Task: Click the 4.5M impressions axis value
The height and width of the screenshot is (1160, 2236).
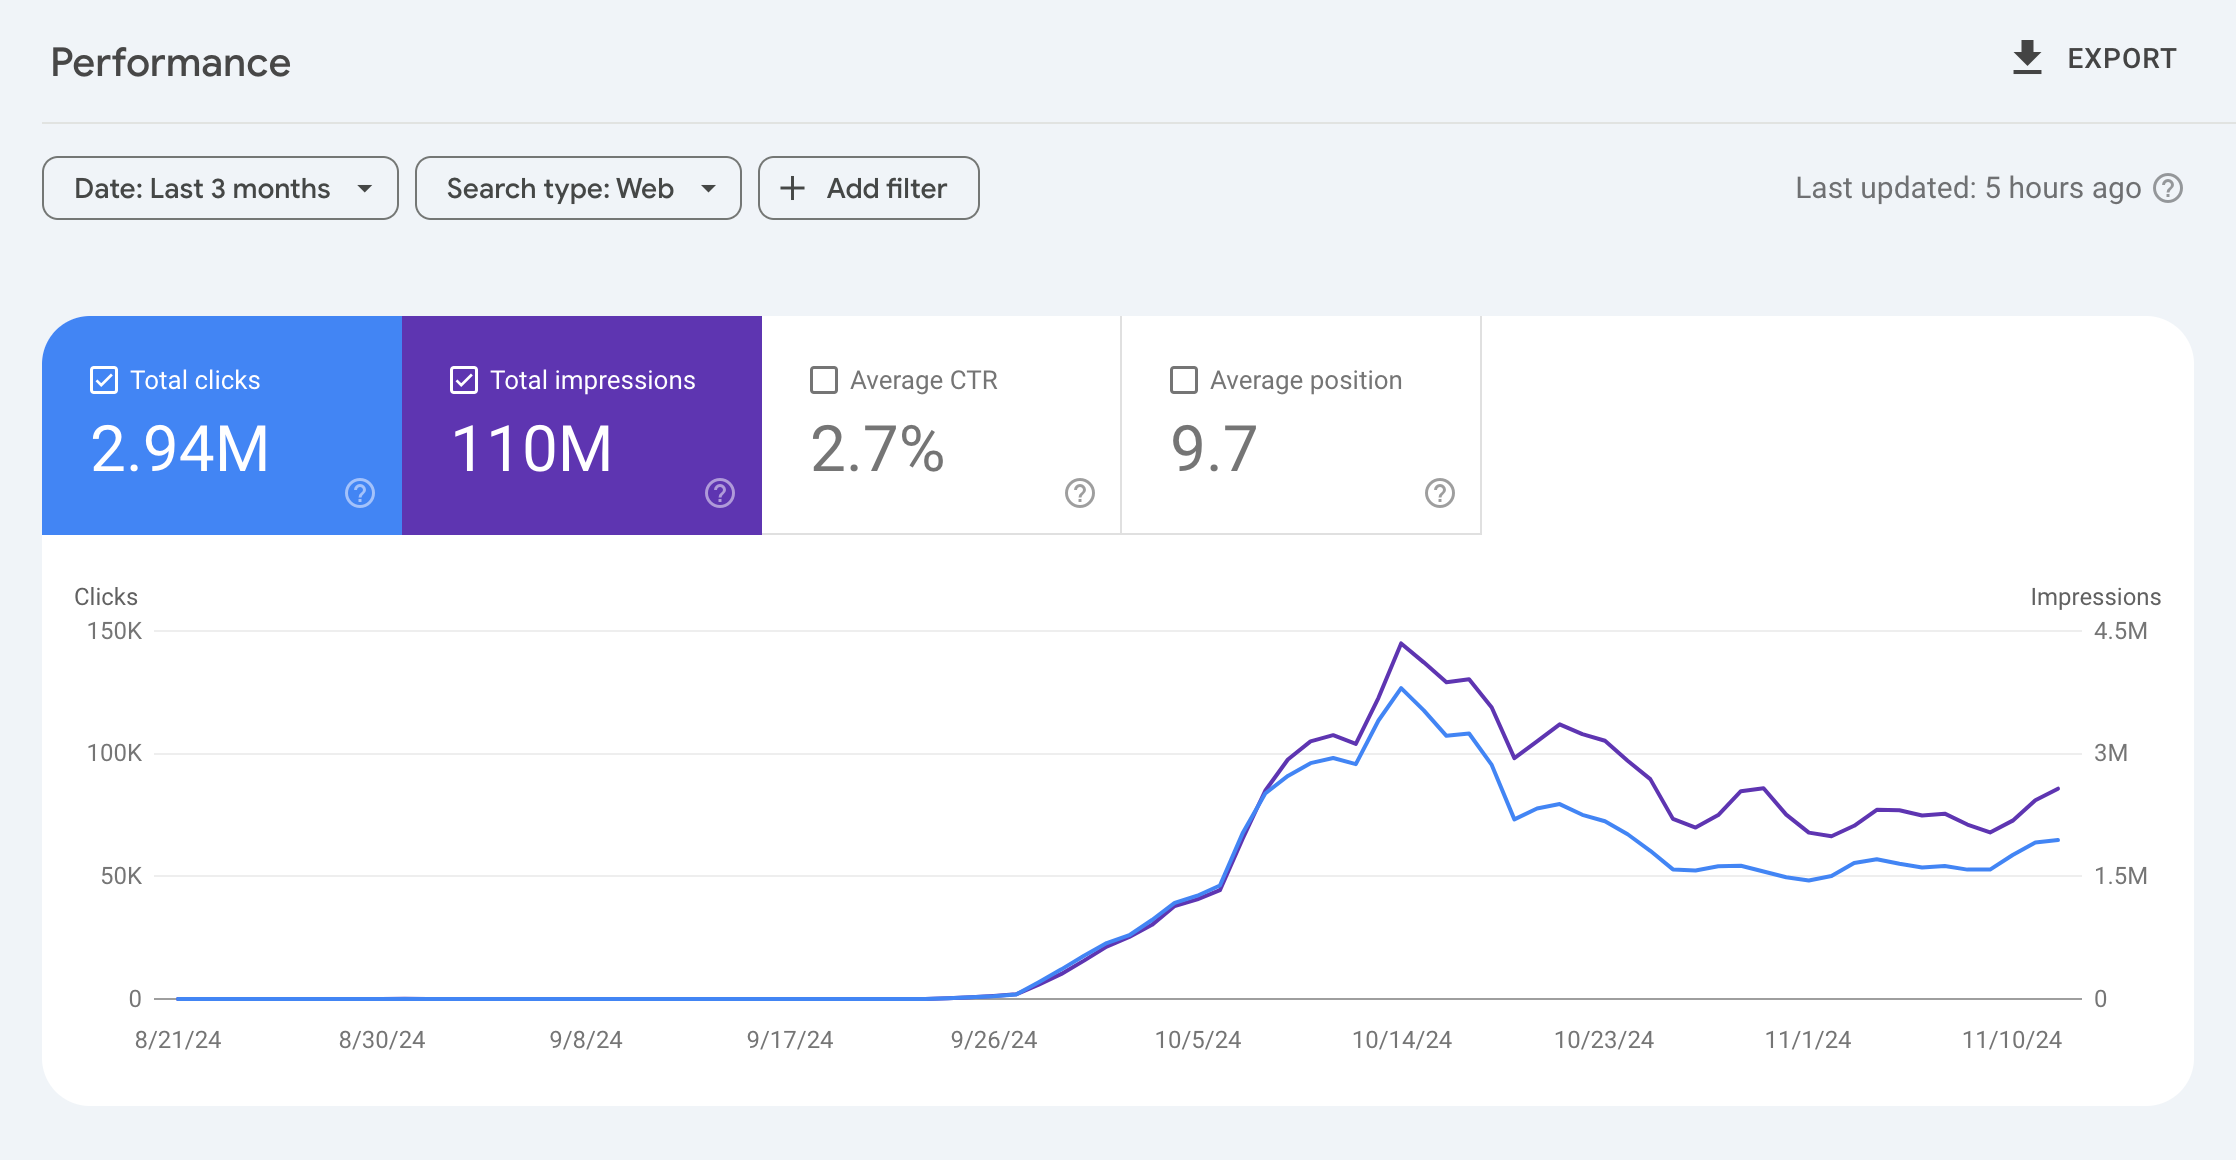Action: pos(2121,631)
